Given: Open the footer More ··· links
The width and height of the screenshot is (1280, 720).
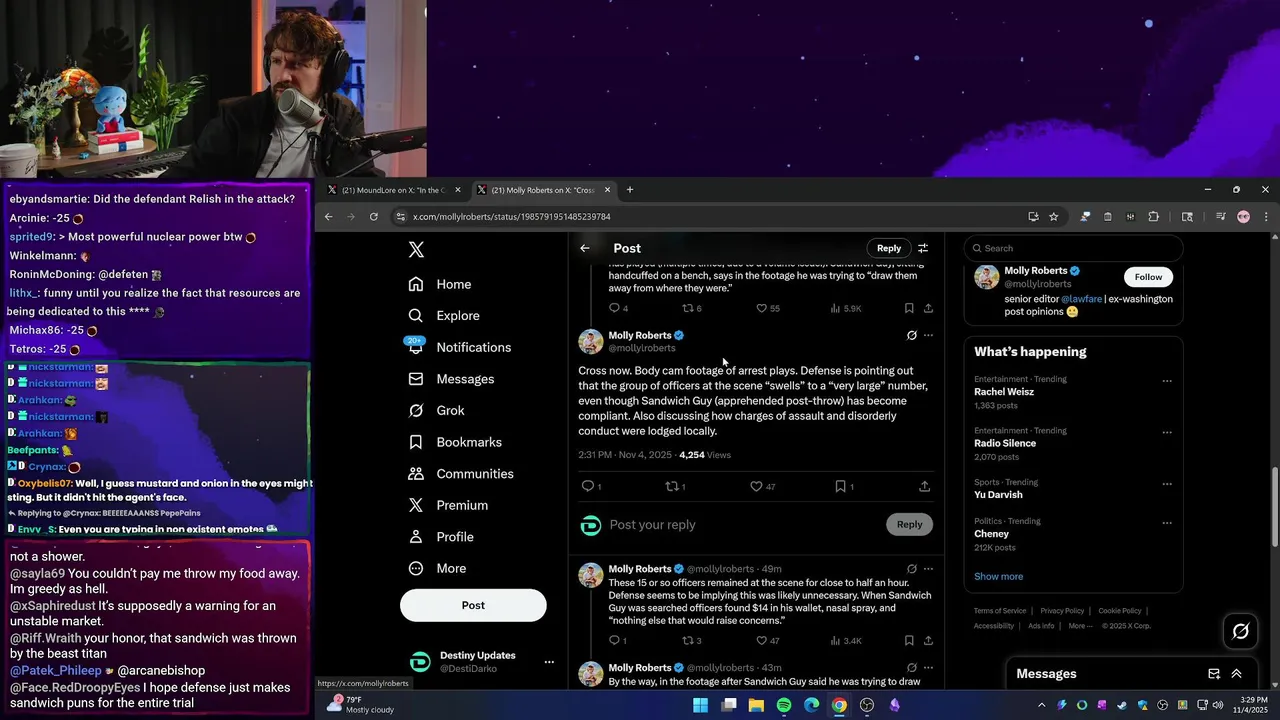Looking at the screenshot, I should pos(1080,626).
